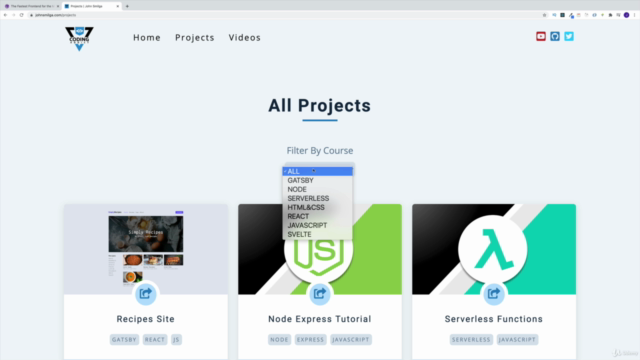Click the Node Express Tutorial title
Viewport: 640px width, 360px height.
(x=320, y=319)
